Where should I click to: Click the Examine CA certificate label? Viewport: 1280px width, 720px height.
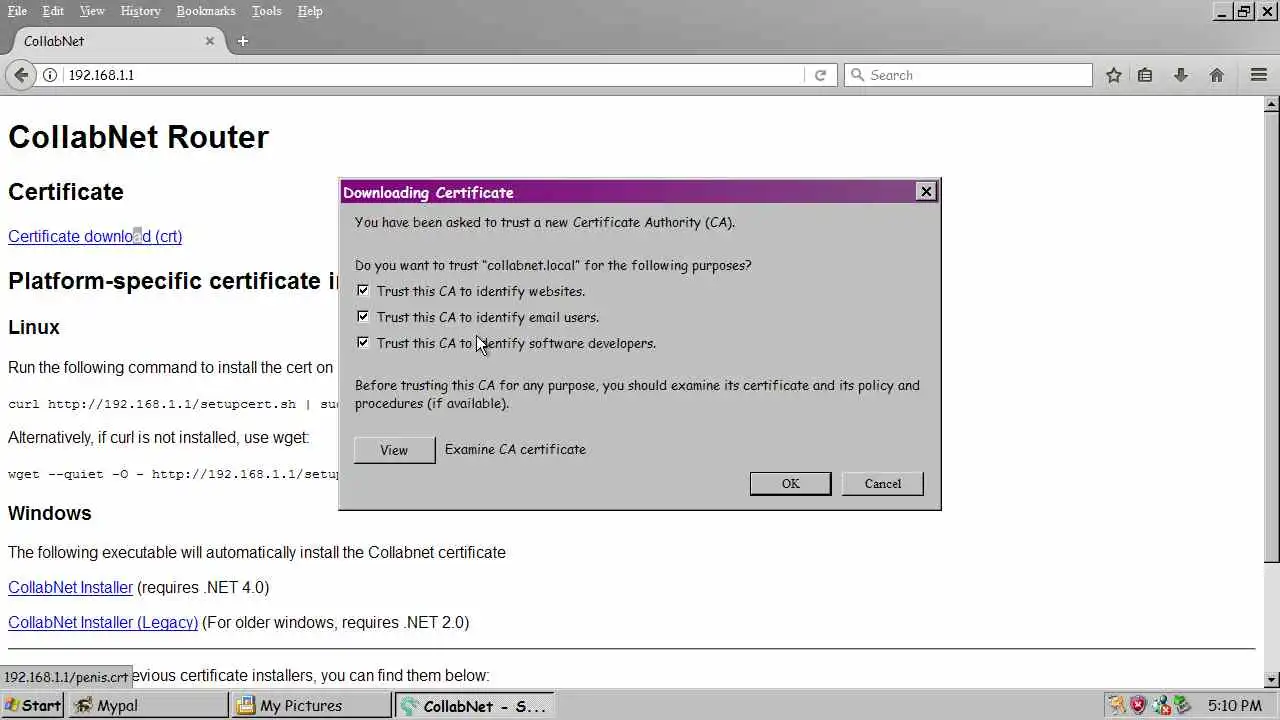[x=515, y=449]
